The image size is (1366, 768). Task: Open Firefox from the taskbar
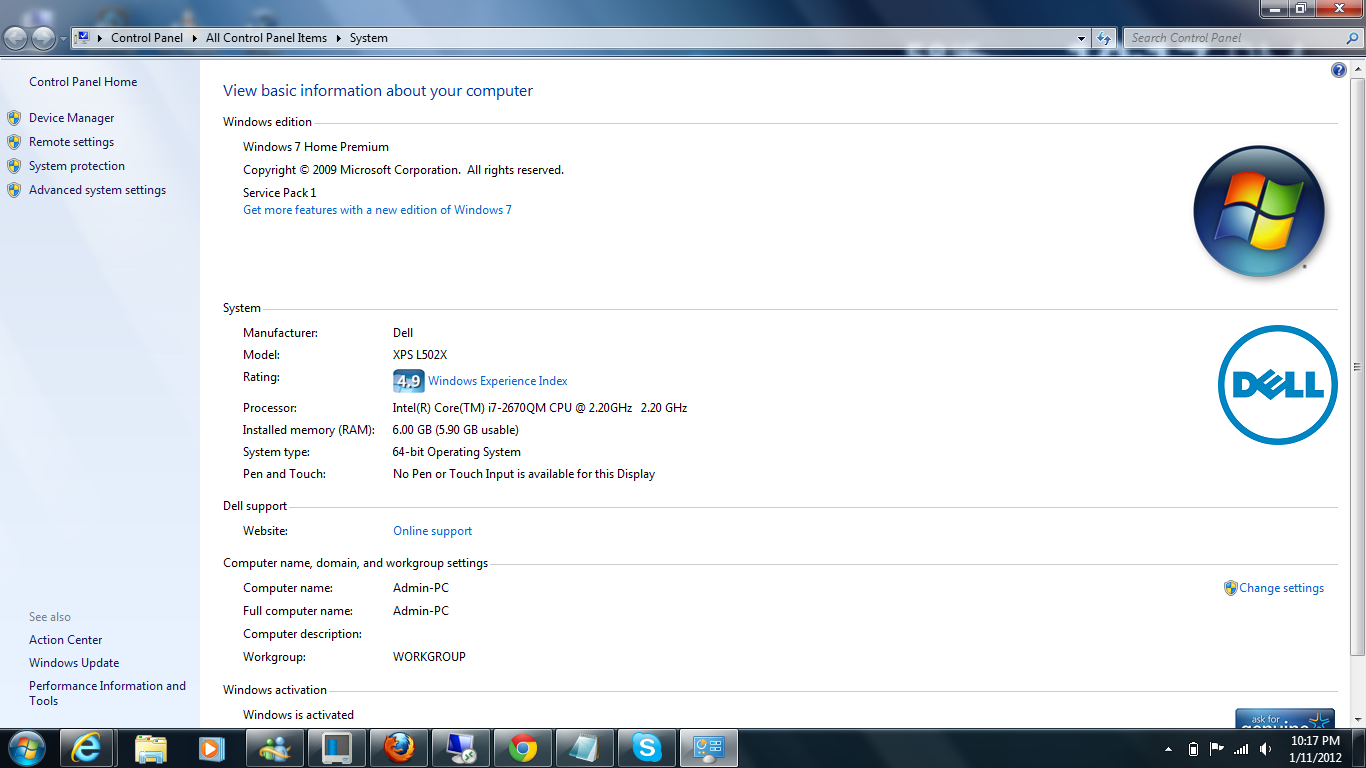(x=398, y=747)
